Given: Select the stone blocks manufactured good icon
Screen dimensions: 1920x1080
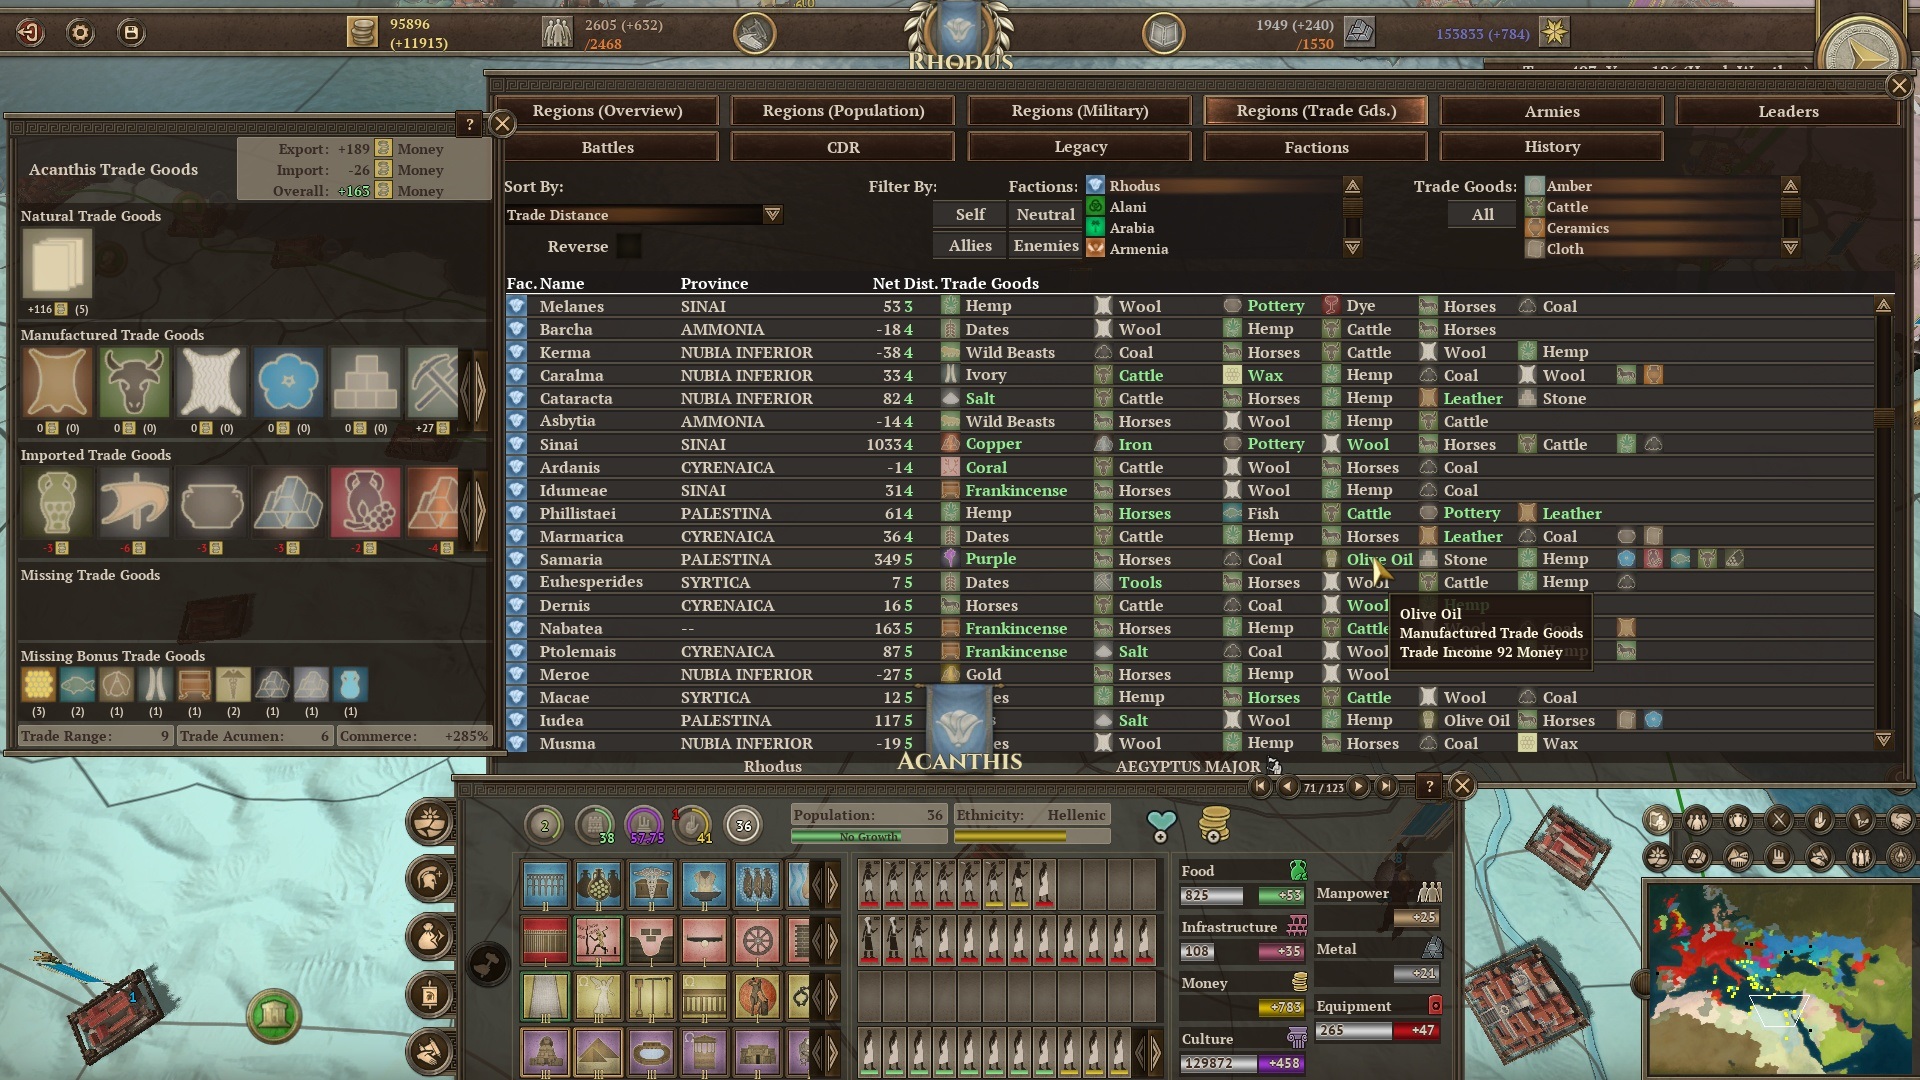Looking at the screenshot, I should pos(365,381).
